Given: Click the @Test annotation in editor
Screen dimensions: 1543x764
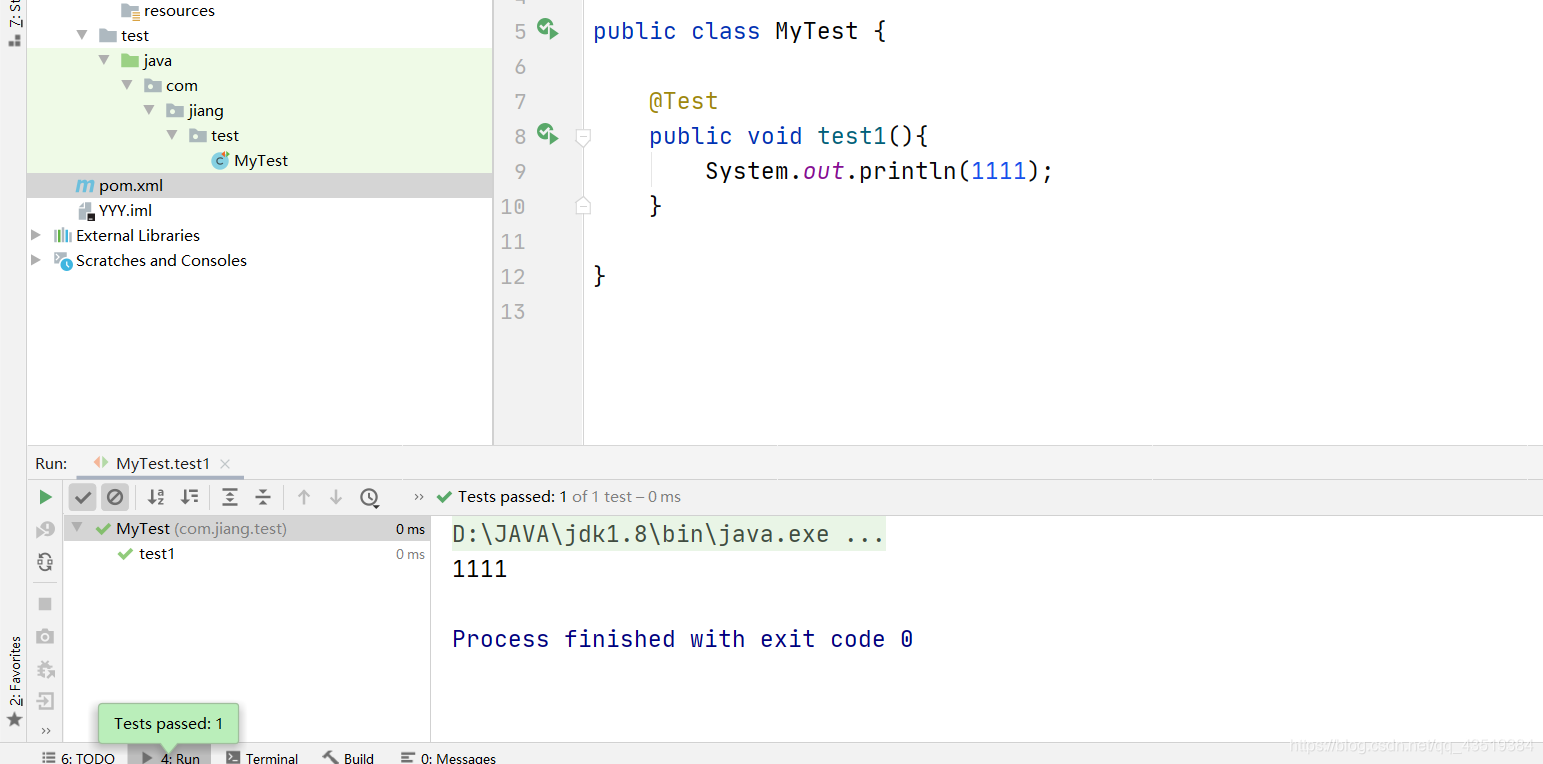Looking at the screenshot, I should pos(684,101).
